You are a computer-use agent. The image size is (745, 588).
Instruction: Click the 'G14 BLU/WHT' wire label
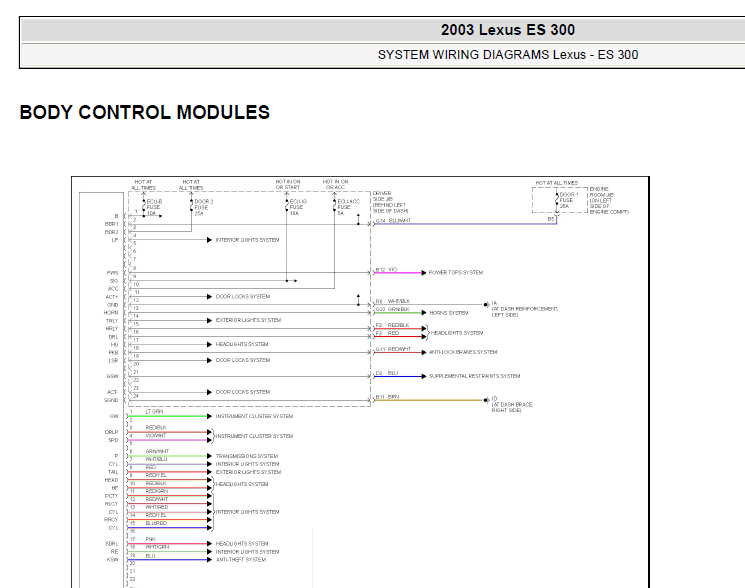tap(393, 221)
